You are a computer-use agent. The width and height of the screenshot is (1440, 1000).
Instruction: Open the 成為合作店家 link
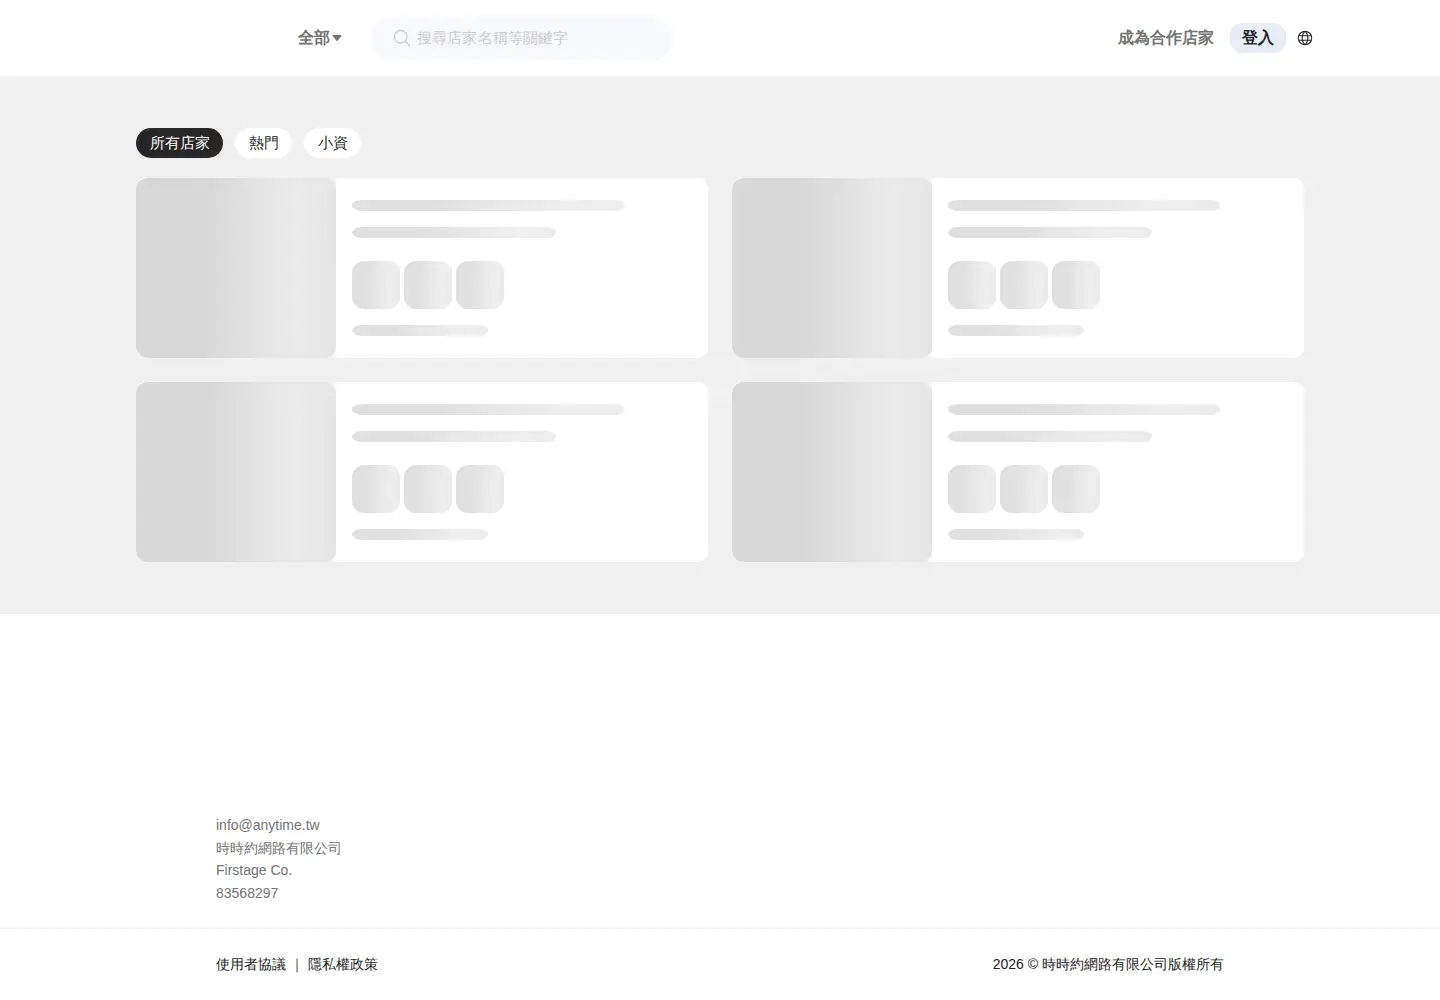[1165, 38]
